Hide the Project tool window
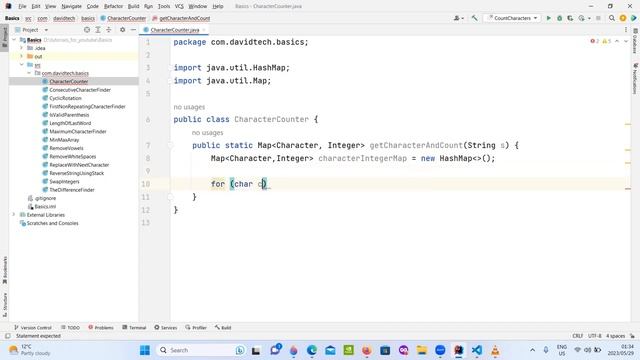 click(133, 30)
